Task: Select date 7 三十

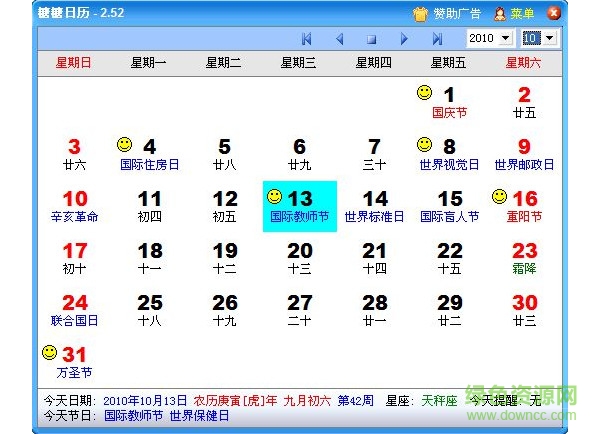Action: pos(374,155)
